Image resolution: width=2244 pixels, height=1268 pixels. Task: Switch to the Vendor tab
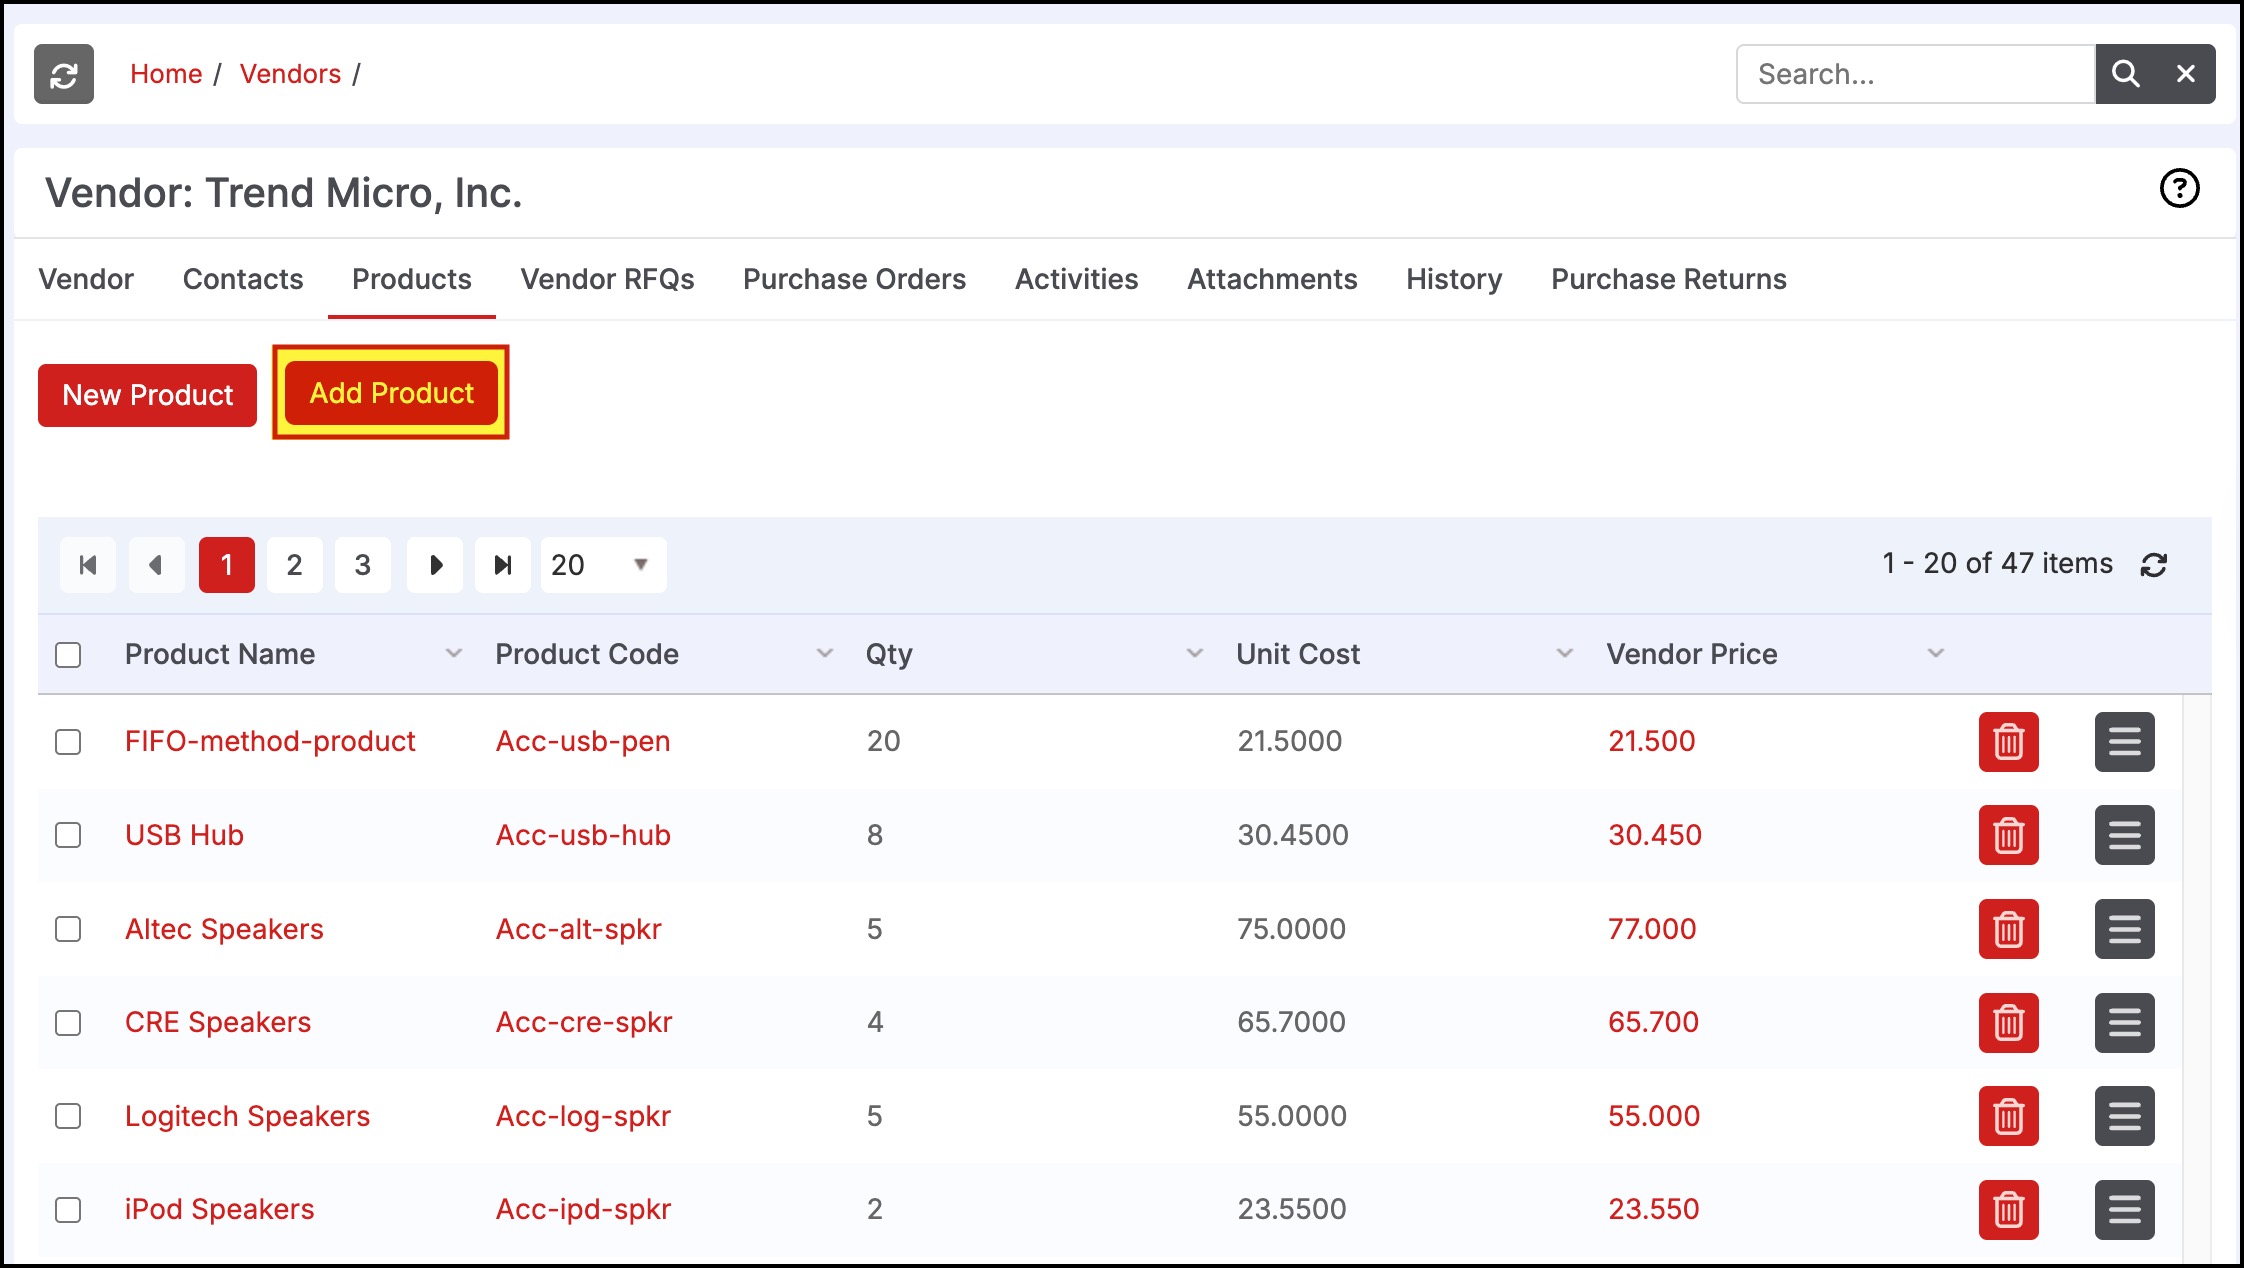(86, 279)
